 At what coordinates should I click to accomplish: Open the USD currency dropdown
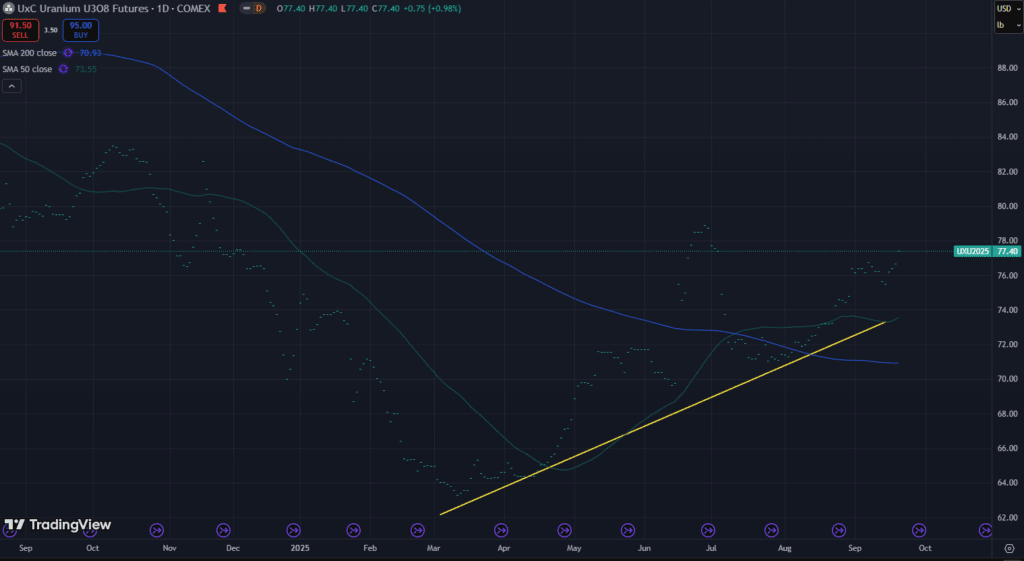(1007, 9)
